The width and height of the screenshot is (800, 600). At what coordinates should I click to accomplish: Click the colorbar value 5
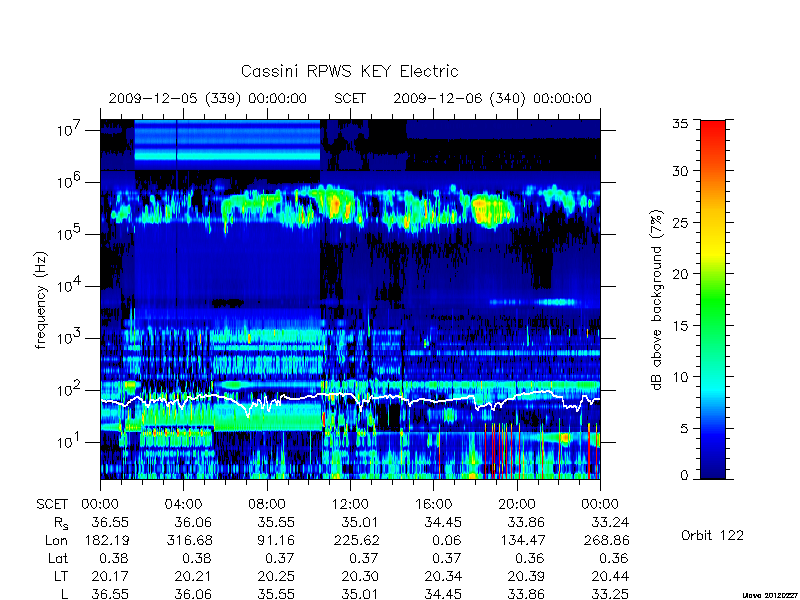click(684, 428)
